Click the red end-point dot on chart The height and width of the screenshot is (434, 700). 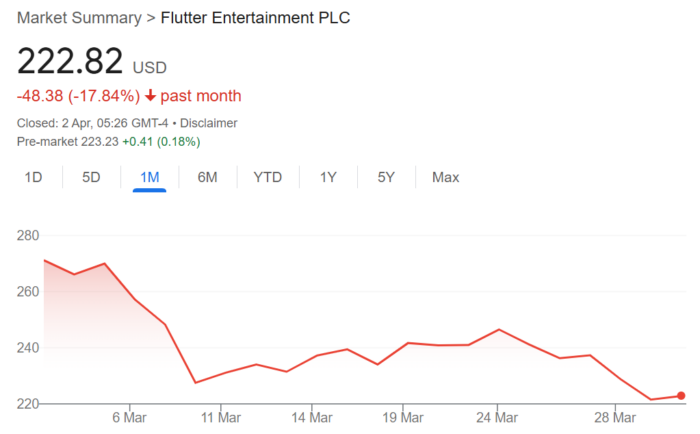(682, 396)
